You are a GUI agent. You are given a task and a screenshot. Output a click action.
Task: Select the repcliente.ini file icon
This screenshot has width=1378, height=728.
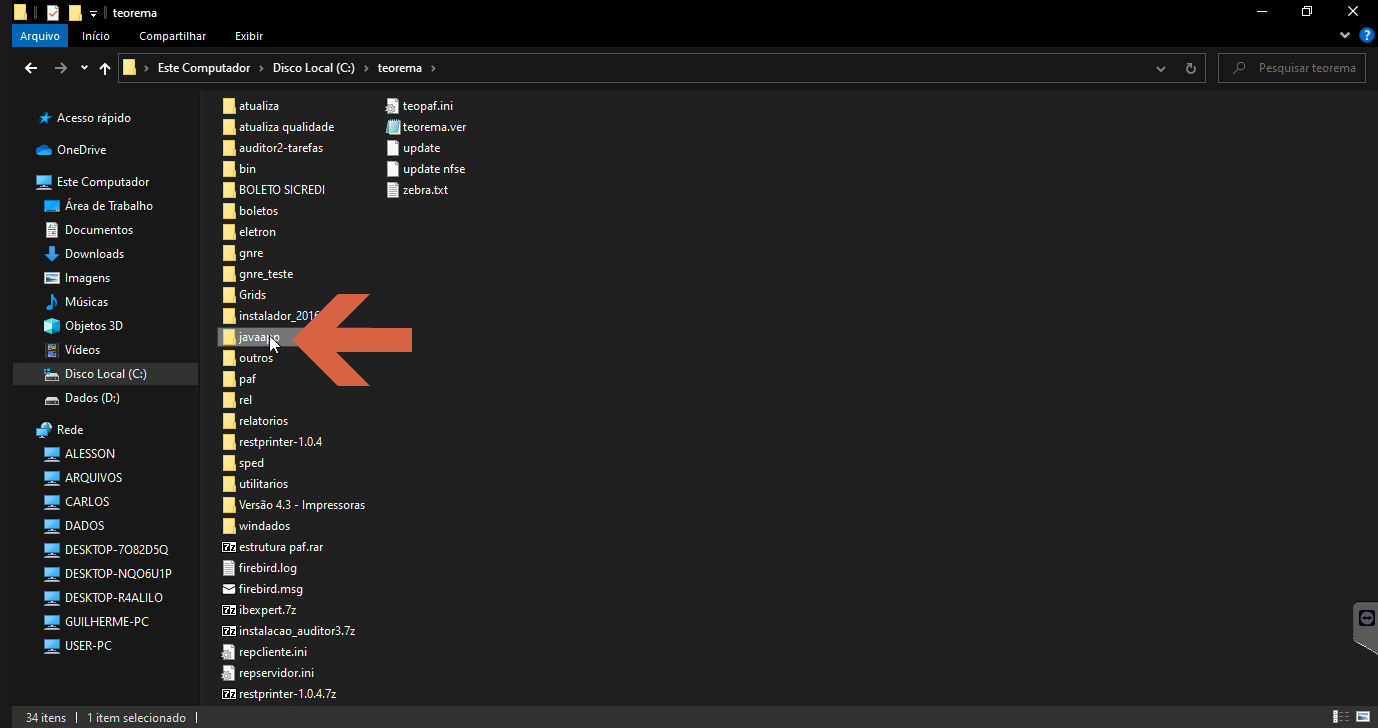click(229, 652)
